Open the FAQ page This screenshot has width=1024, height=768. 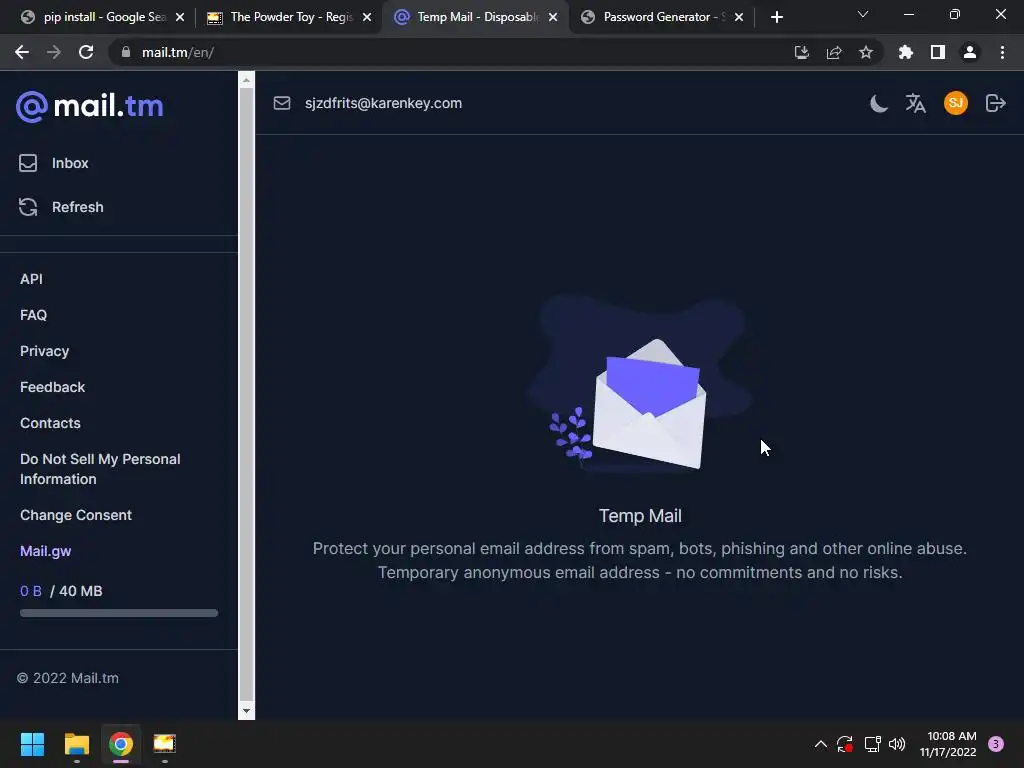[33, 315]
